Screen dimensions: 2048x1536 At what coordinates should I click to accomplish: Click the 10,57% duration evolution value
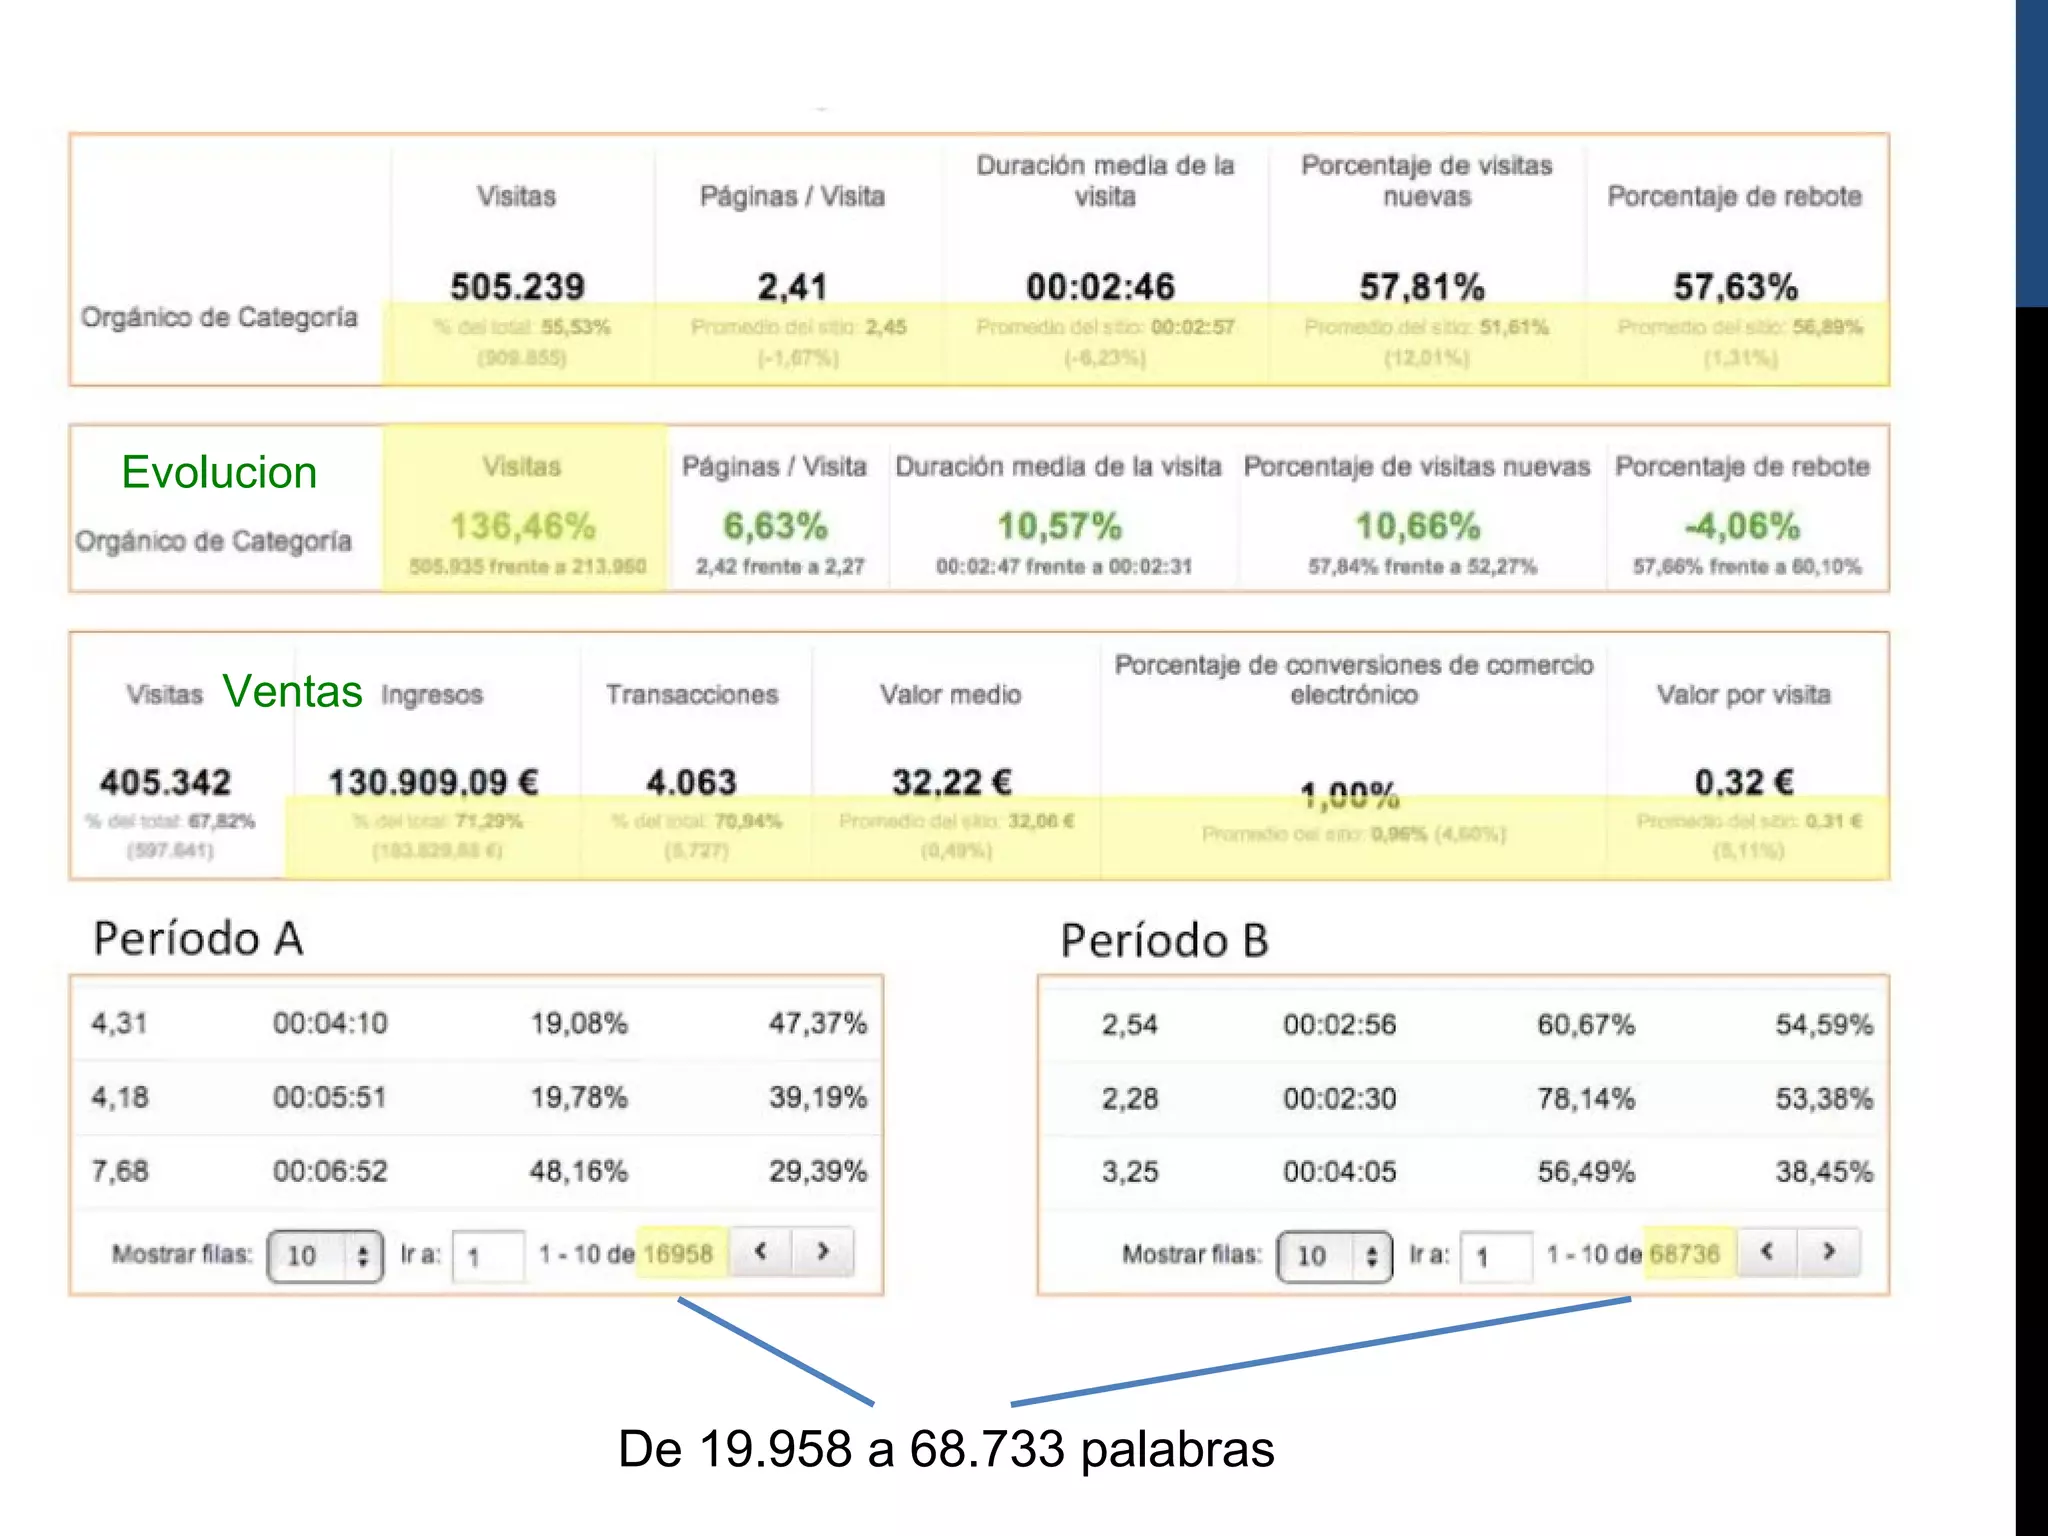point(1060,525)
